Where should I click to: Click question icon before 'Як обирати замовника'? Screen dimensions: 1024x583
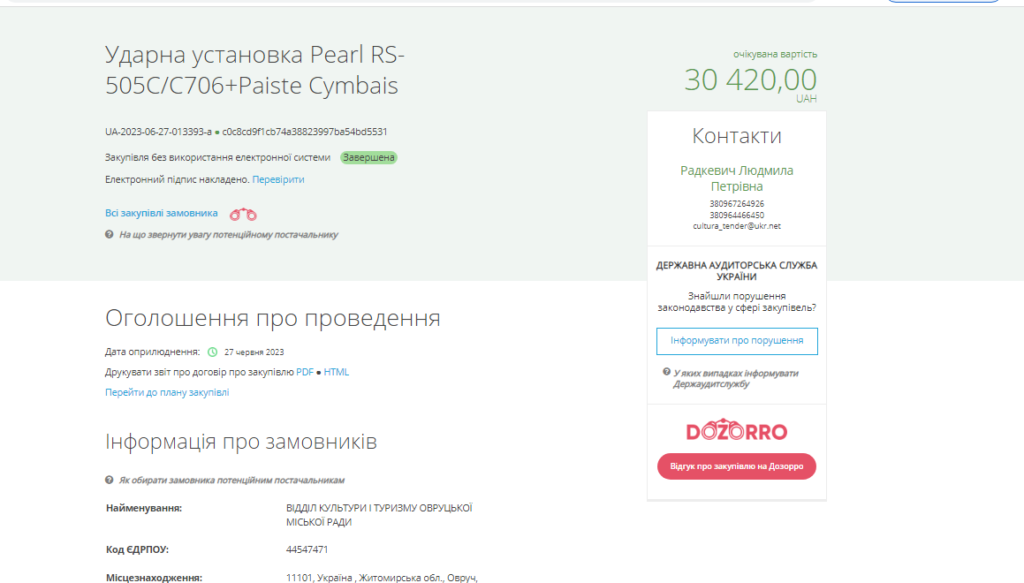(109, 480)
